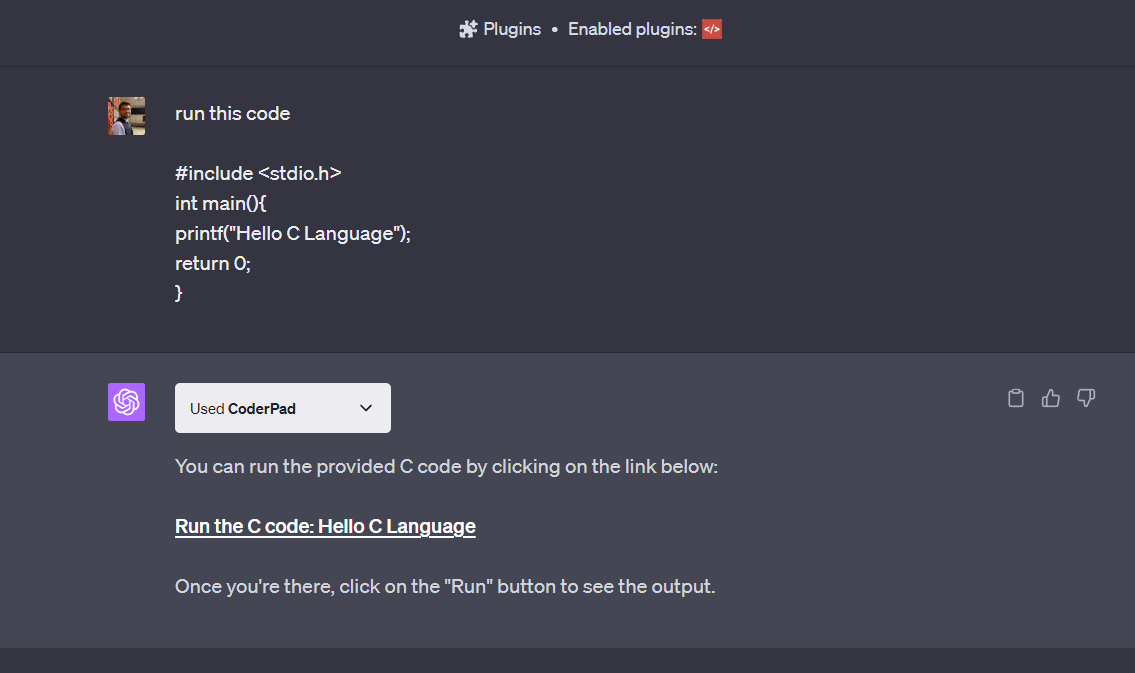Give the response a thumbs up
1135x673 pixels.
click(x=1050, y=398)
